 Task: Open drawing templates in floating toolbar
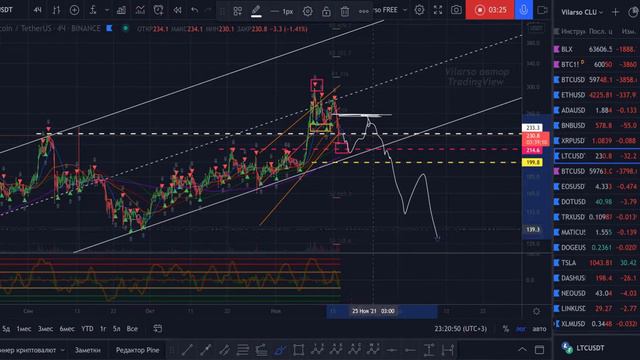click(238, 11)
